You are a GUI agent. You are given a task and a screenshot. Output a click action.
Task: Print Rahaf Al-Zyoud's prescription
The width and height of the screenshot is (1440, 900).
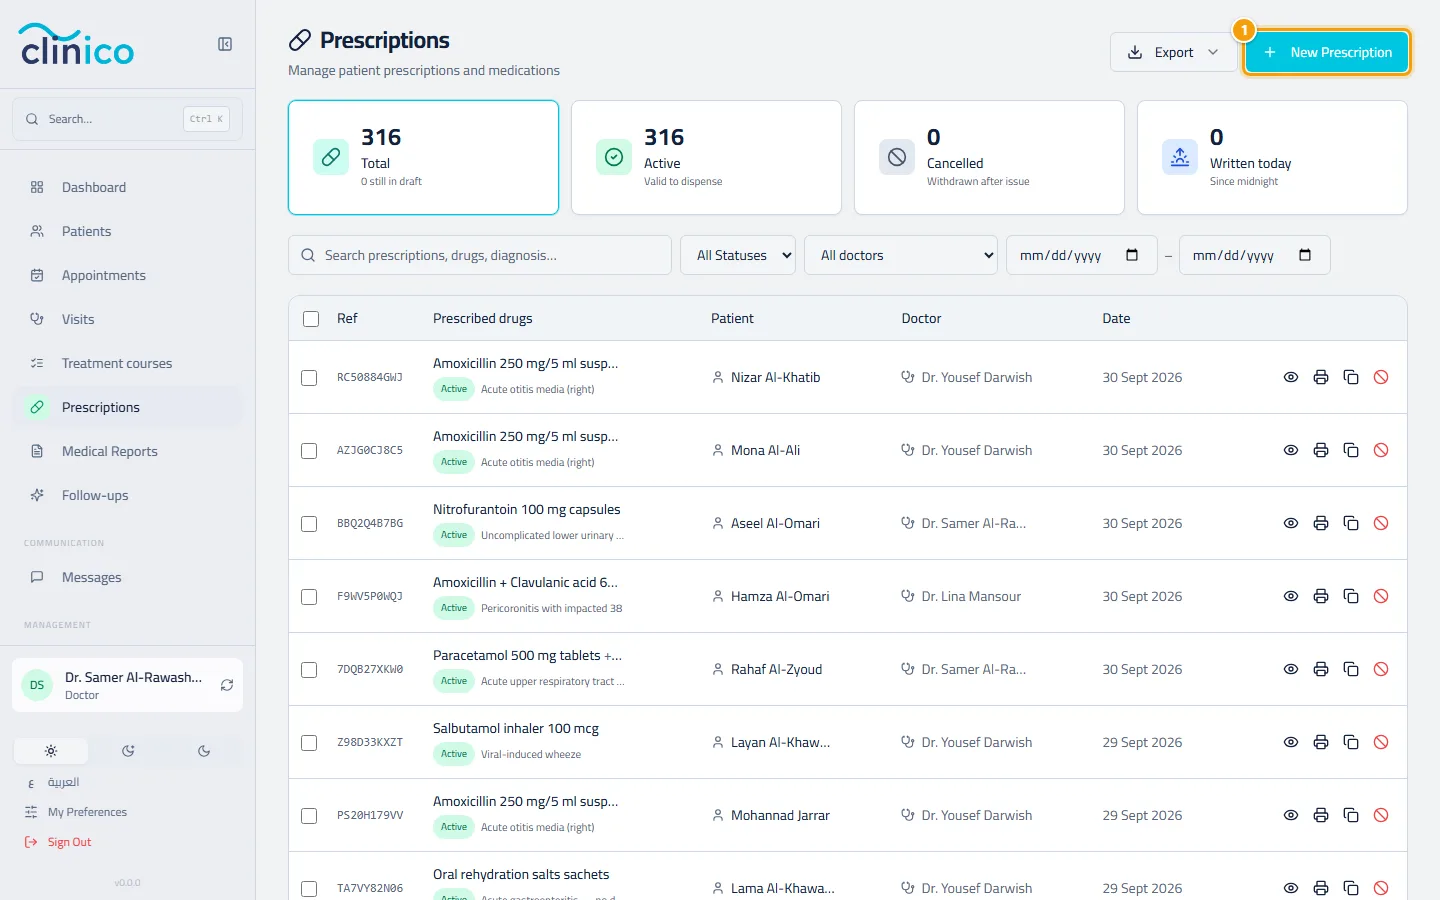[1321, 669]
